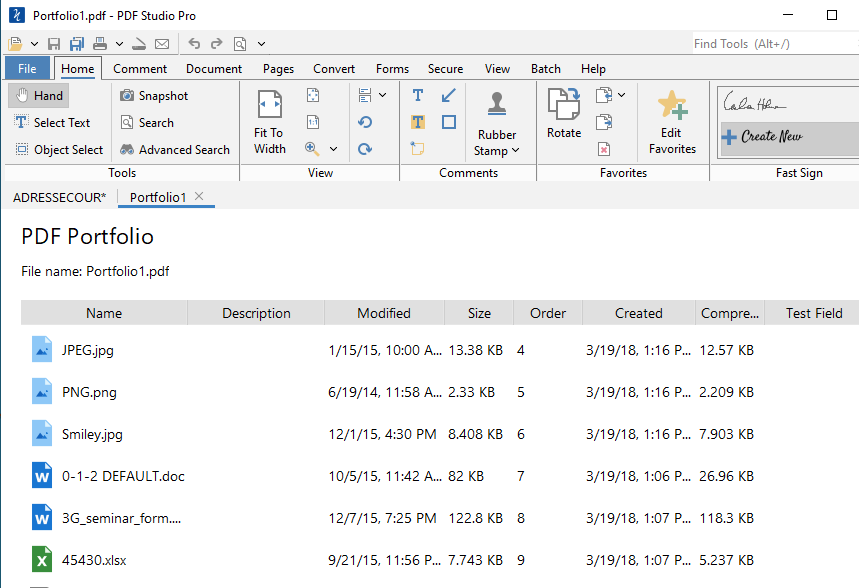The height and width of the screenshot is (588, 859).
Task: Switch to the Object Select tool
Action: (59, 150)
